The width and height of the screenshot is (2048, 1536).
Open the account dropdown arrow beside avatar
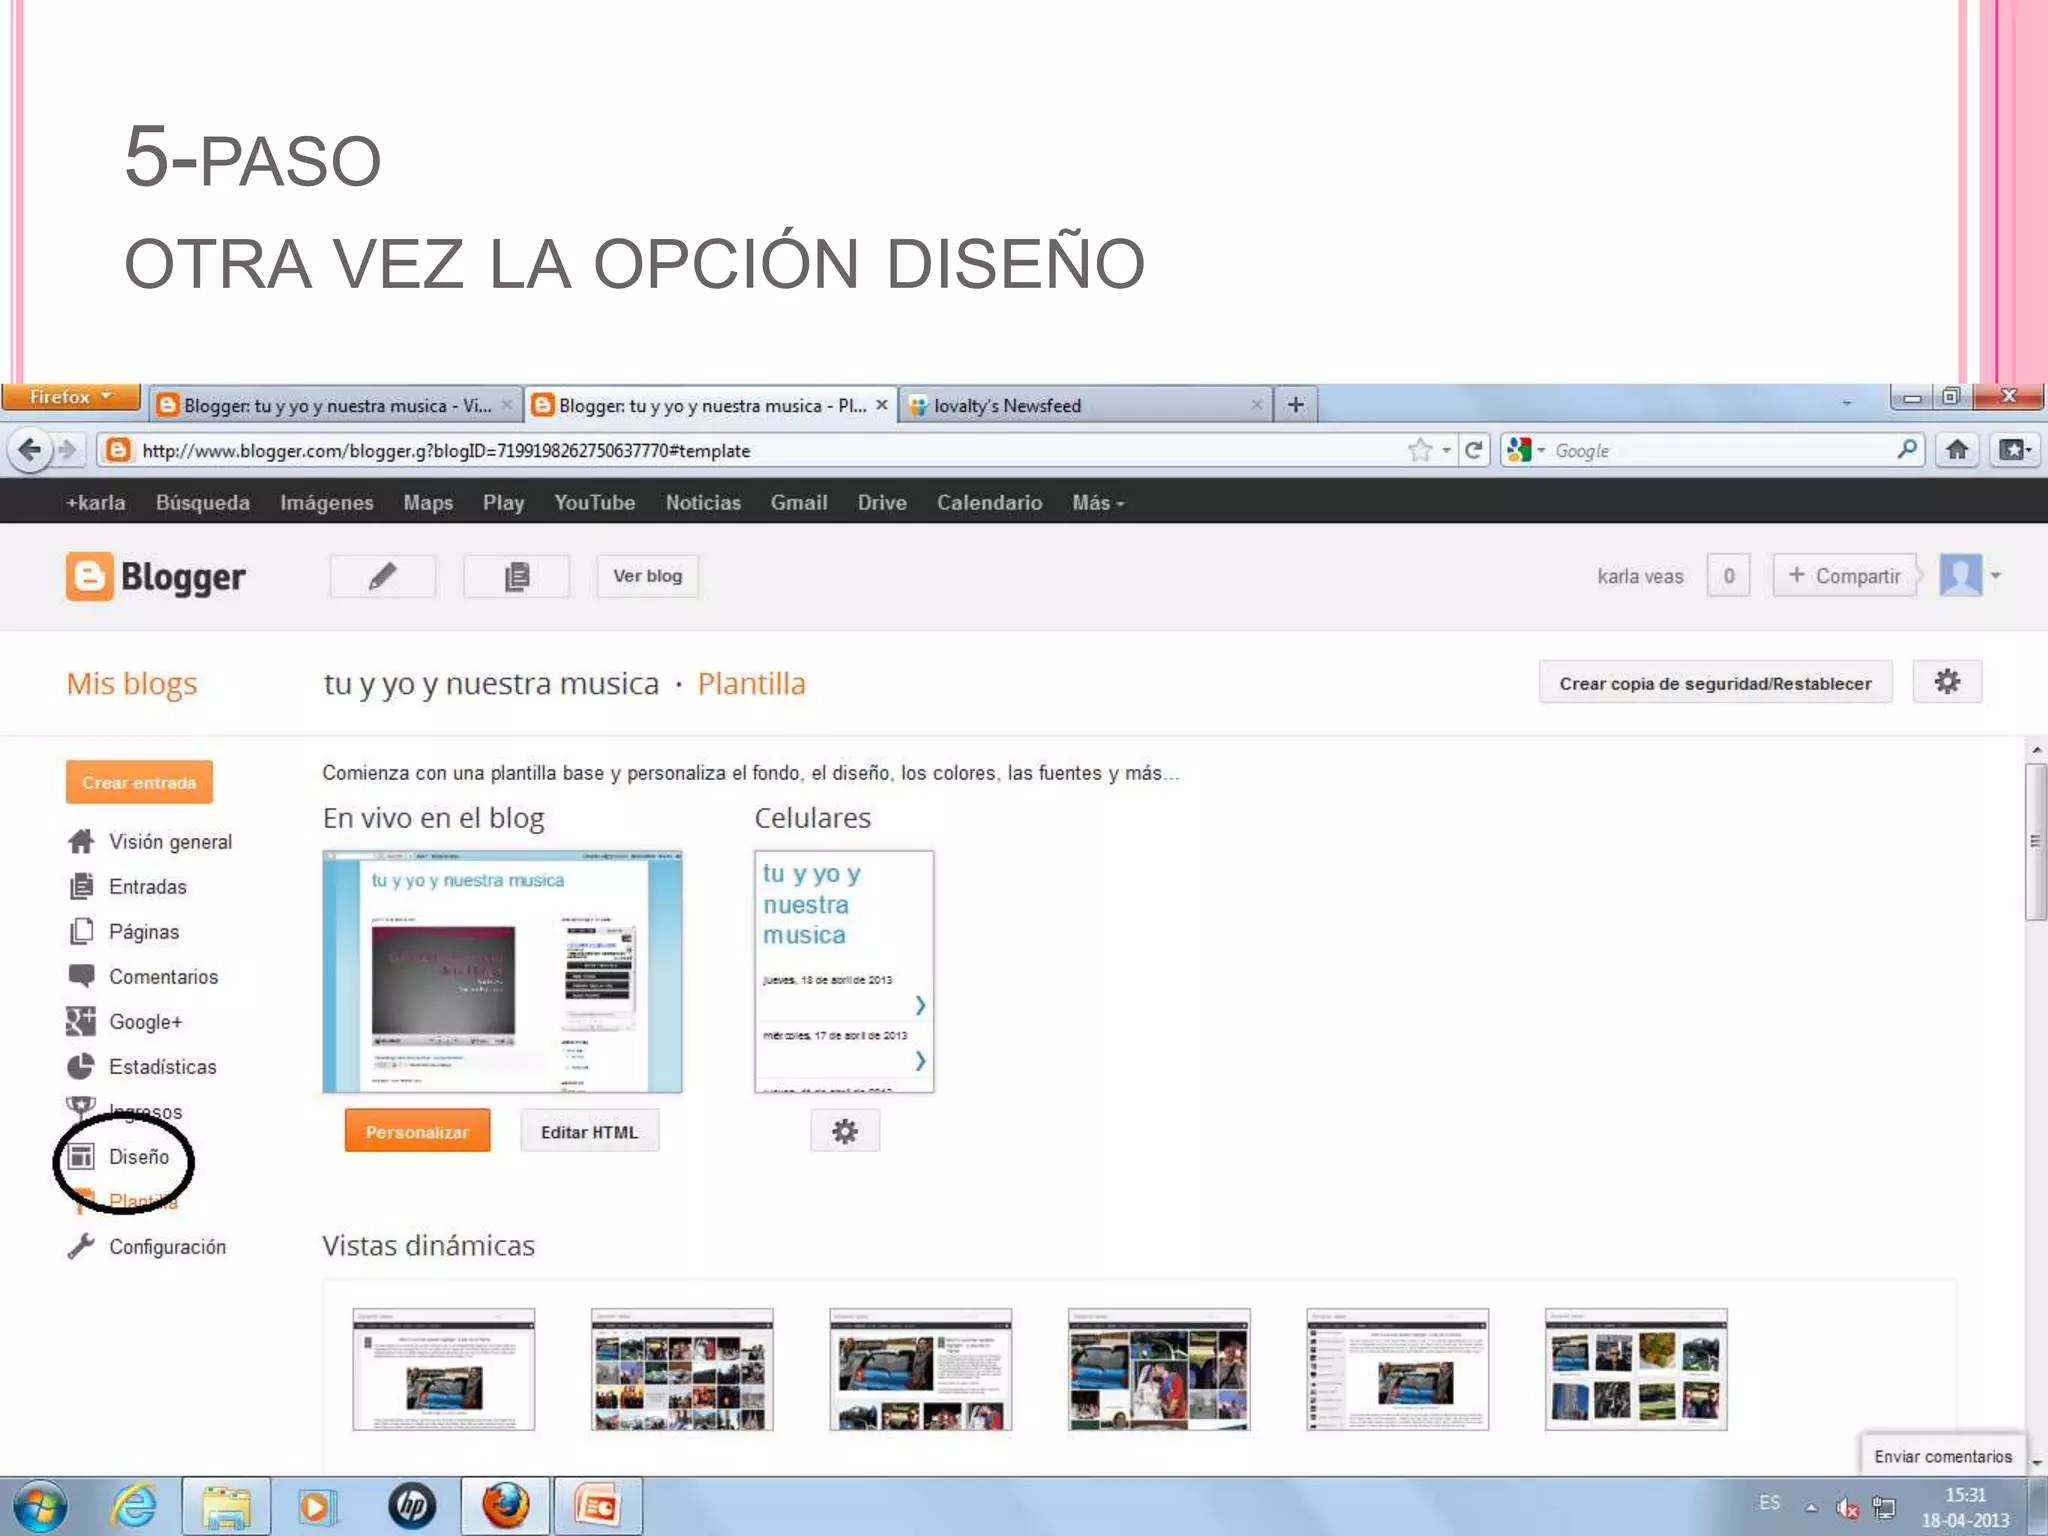point(1995,576)
